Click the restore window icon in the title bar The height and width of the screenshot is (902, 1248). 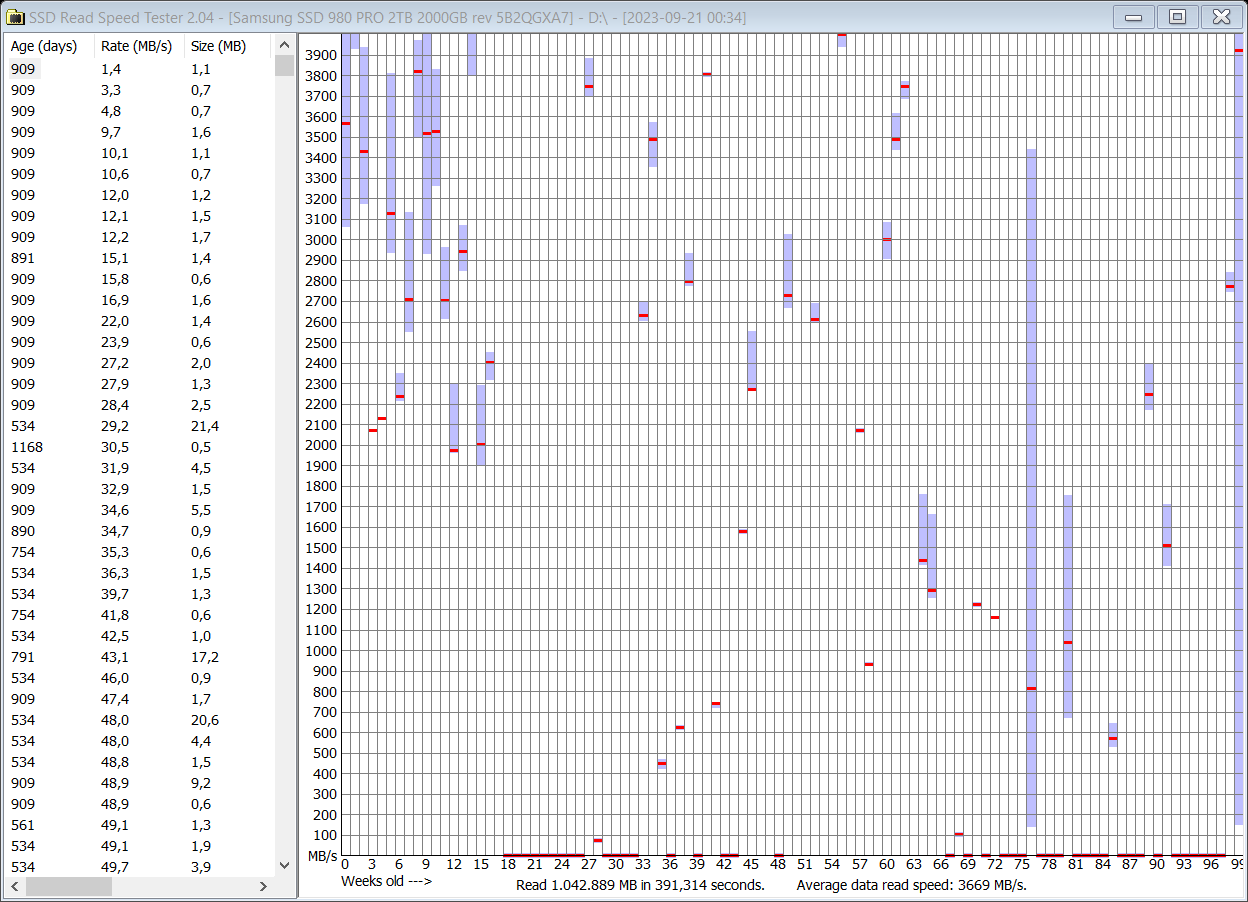point(1178,16)
